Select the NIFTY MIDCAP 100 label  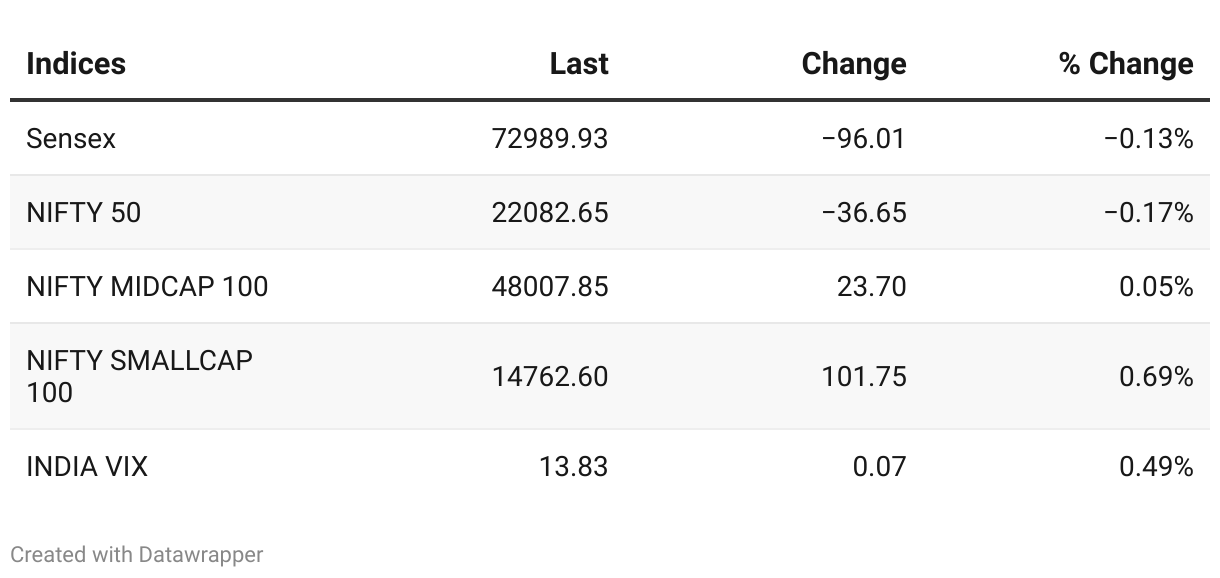point(147,287)
